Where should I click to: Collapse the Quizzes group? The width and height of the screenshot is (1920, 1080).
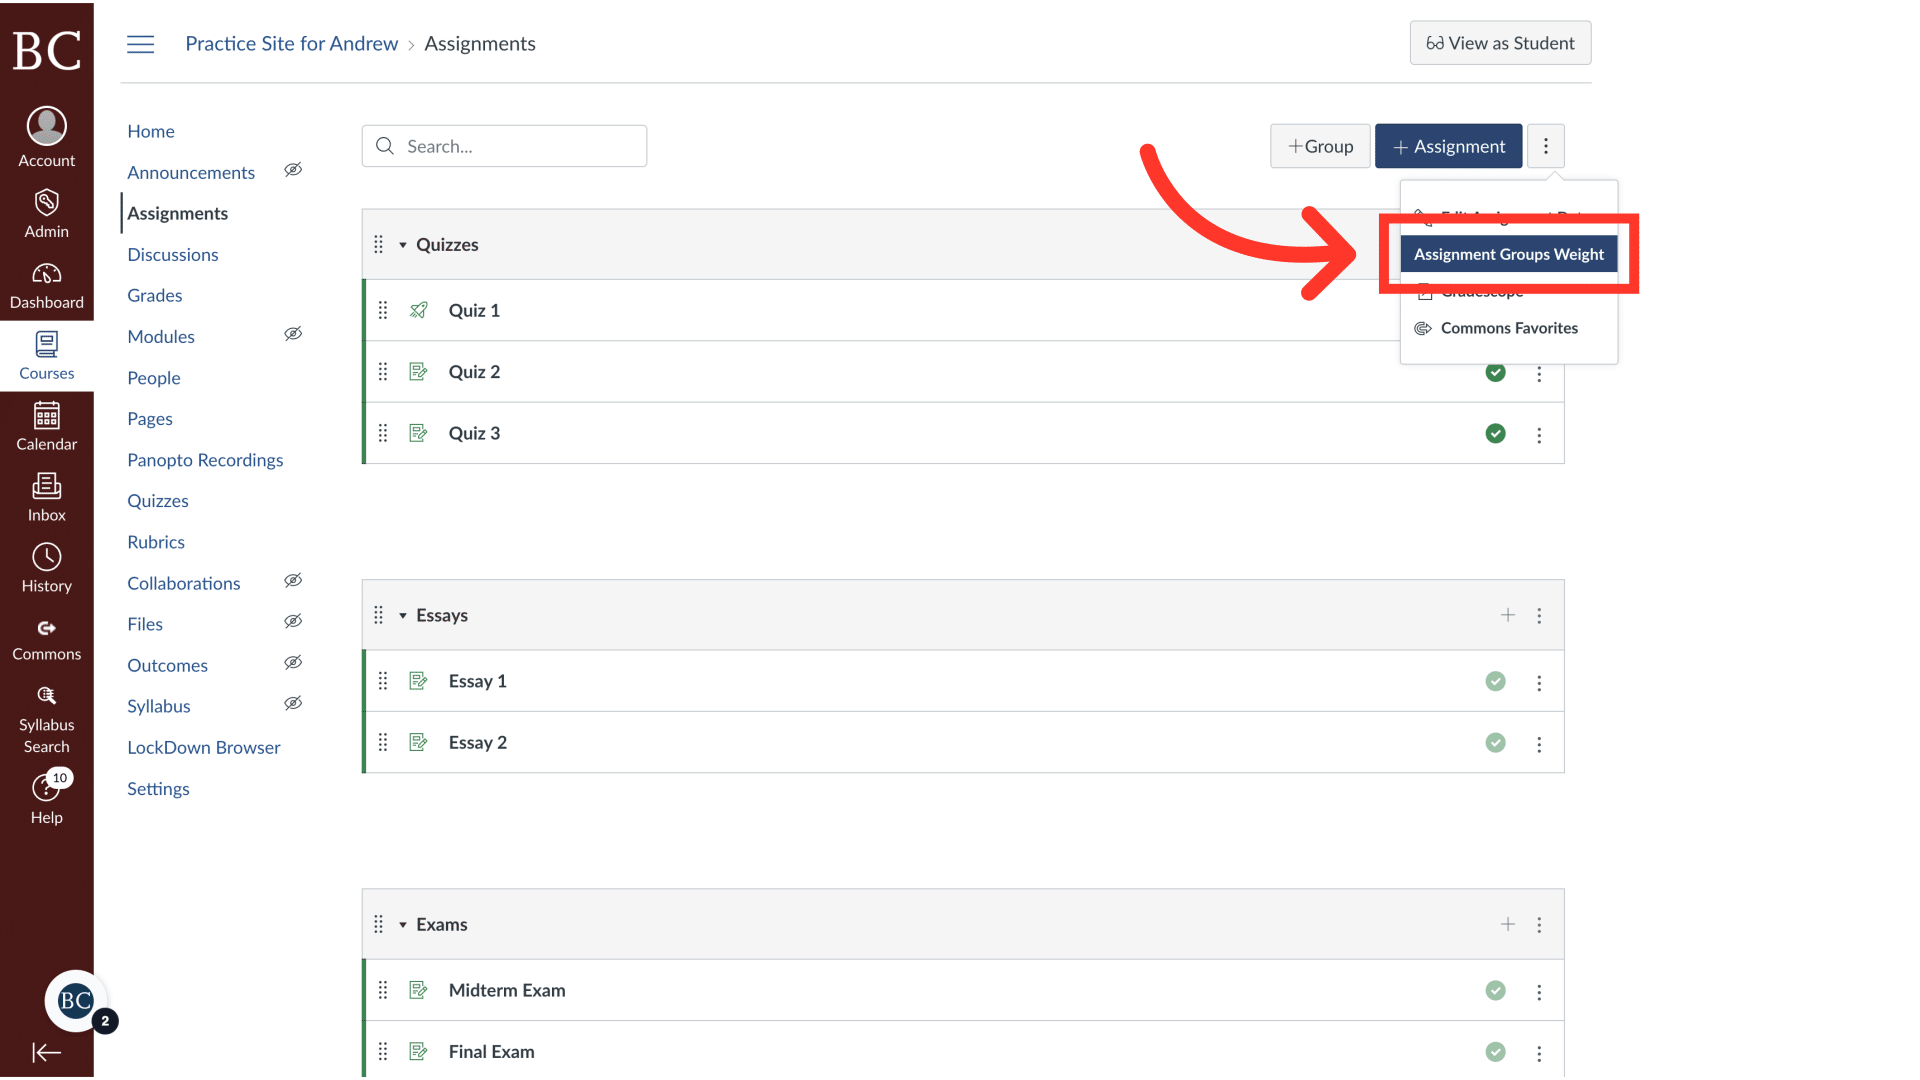click(x=403, y=244)
